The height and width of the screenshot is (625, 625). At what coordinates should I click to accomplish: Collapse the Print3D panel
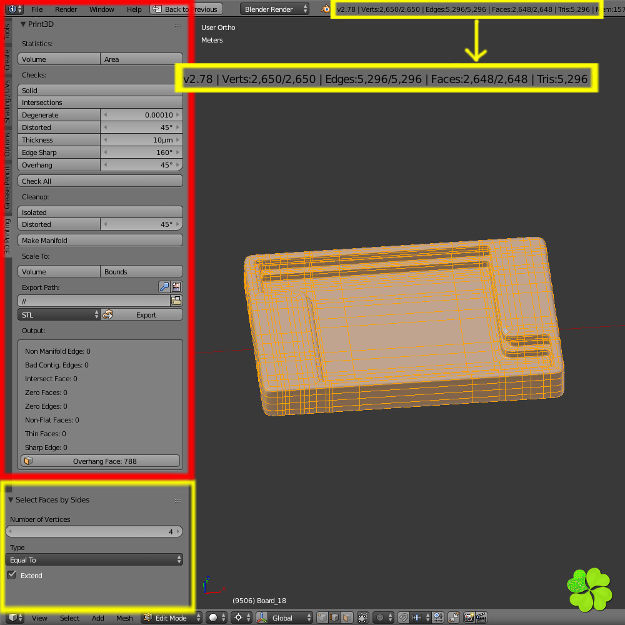[x=23, y=24]
